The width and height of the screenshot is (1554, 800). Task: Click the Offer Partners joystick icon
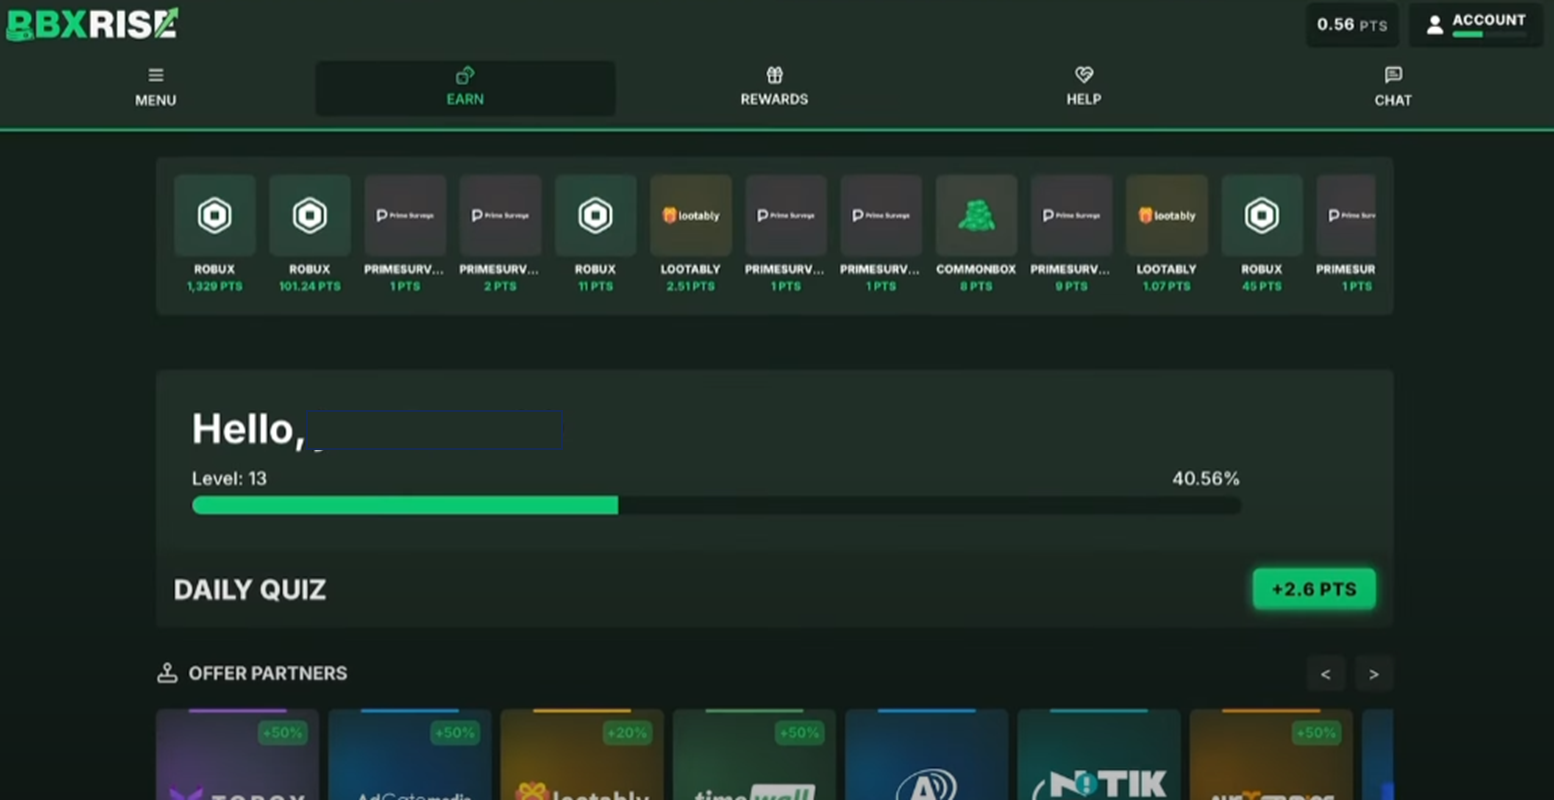pyautogui.click(x=167, y=673)
